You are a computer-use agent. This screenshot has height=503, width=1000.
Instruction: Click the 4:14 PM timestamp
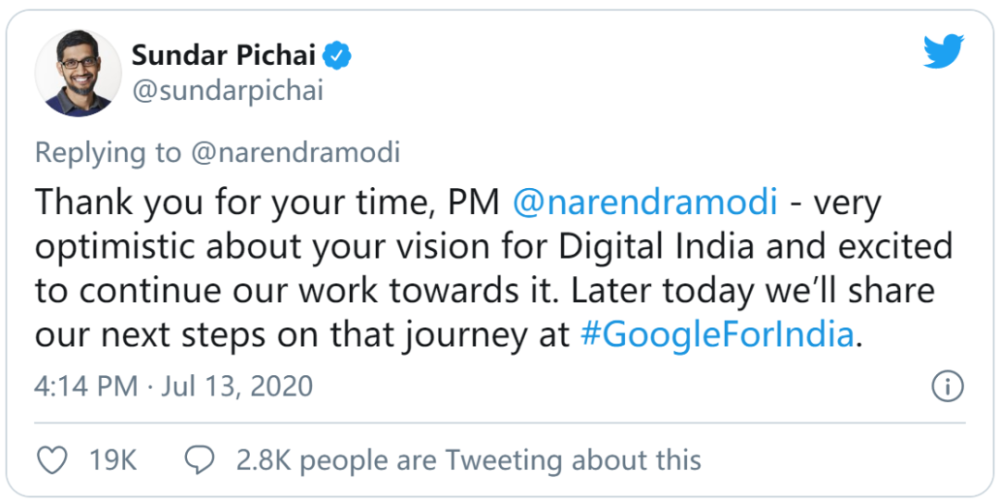click(86, 386)
